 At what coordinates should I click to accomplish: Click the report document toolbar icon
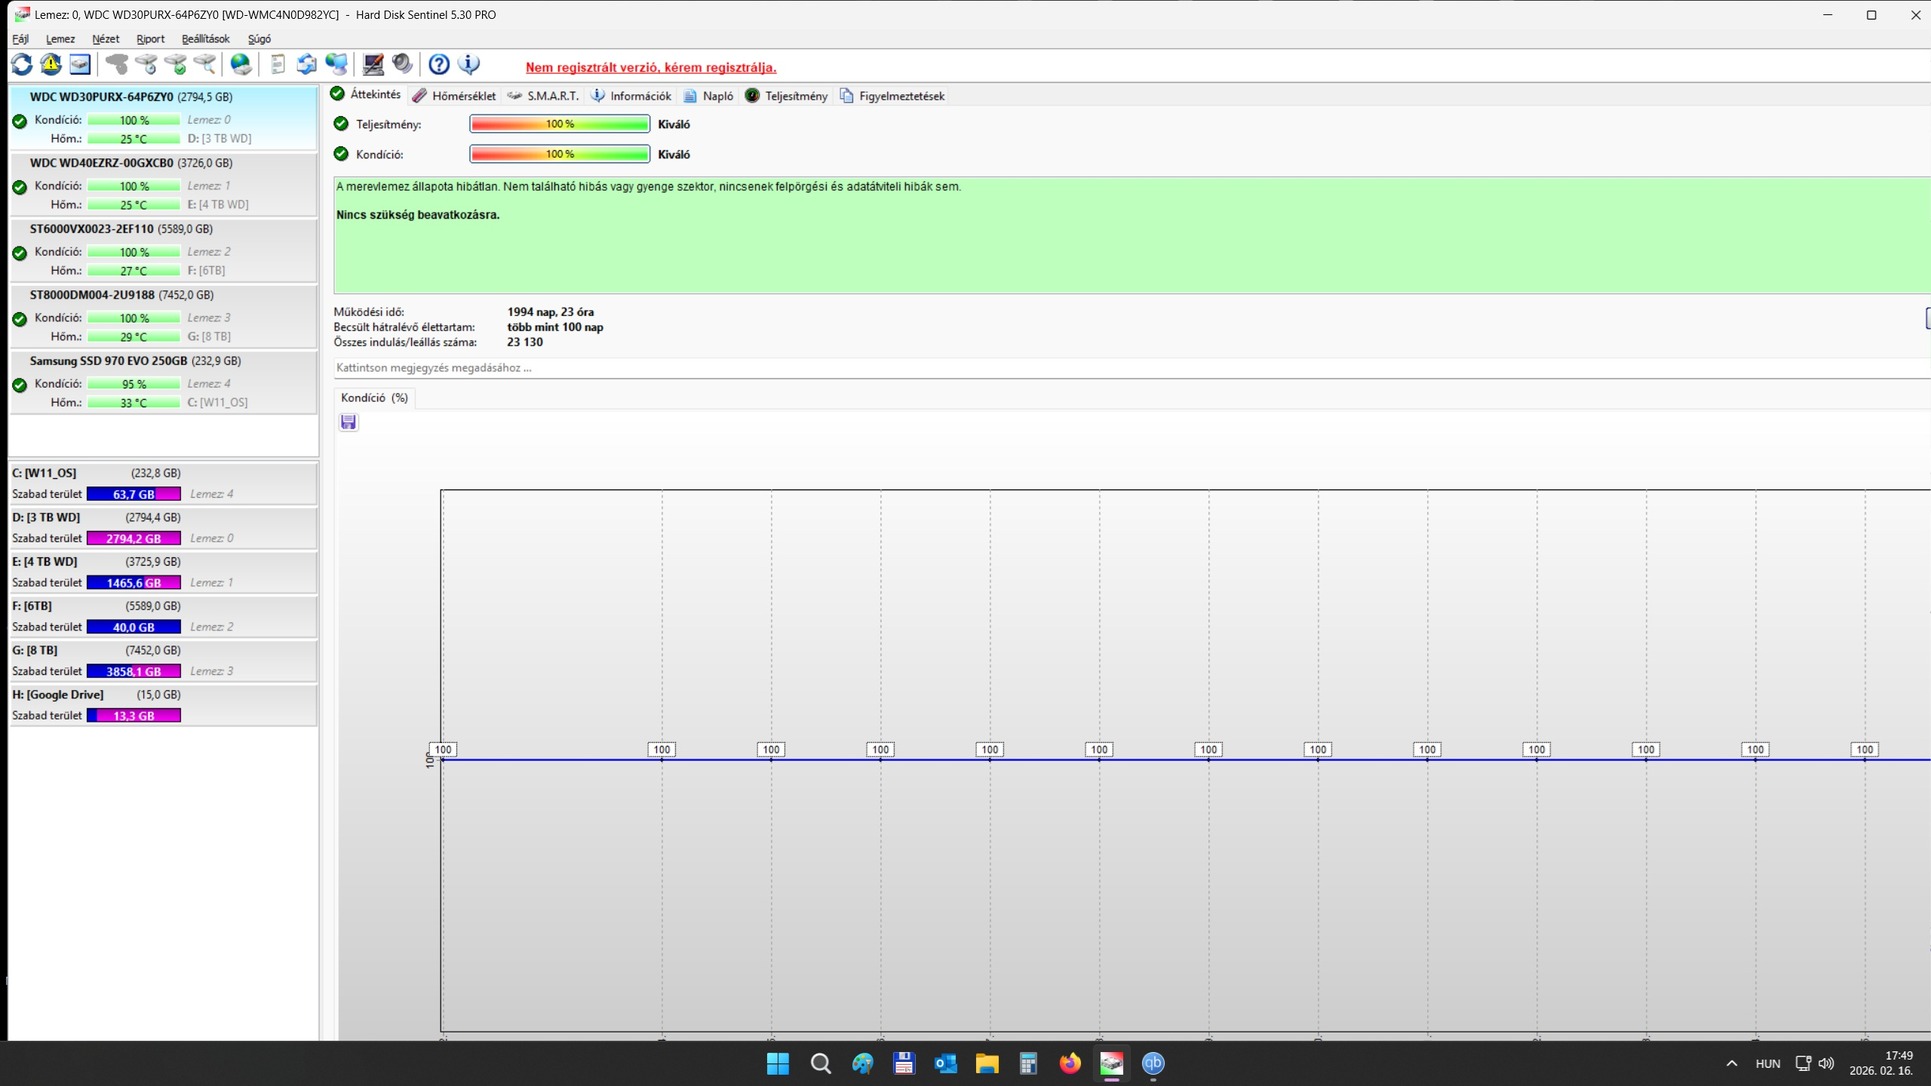277,65
